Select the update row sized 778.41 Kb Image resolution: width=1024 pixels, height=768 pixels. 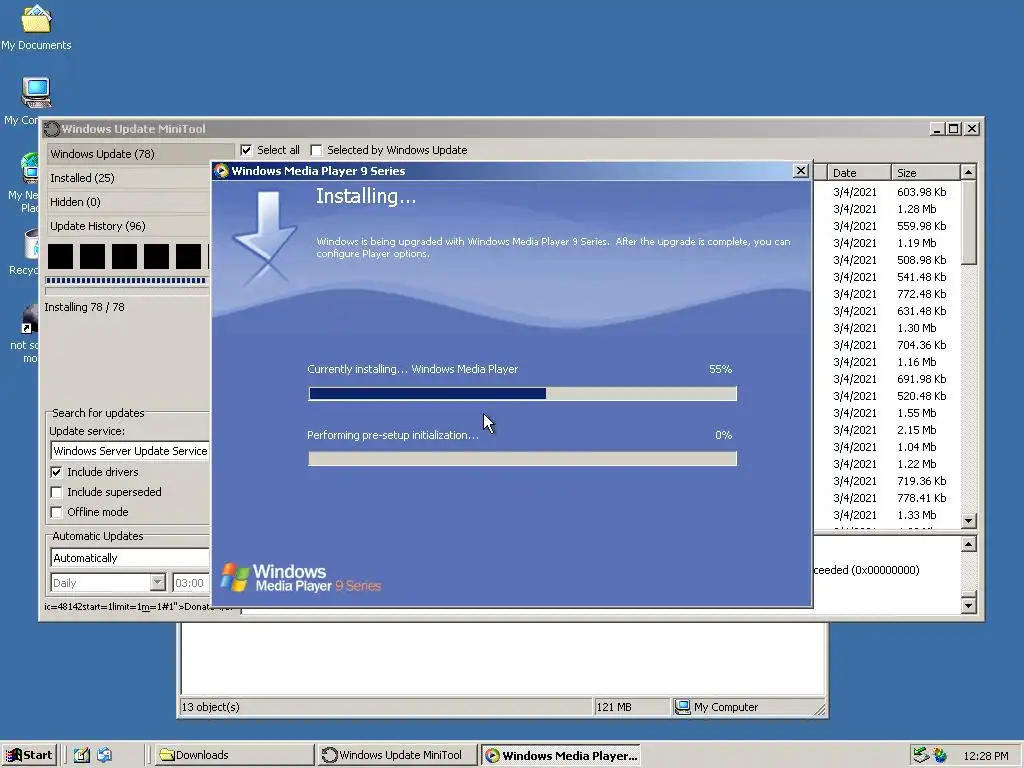(x=888, y=498)
